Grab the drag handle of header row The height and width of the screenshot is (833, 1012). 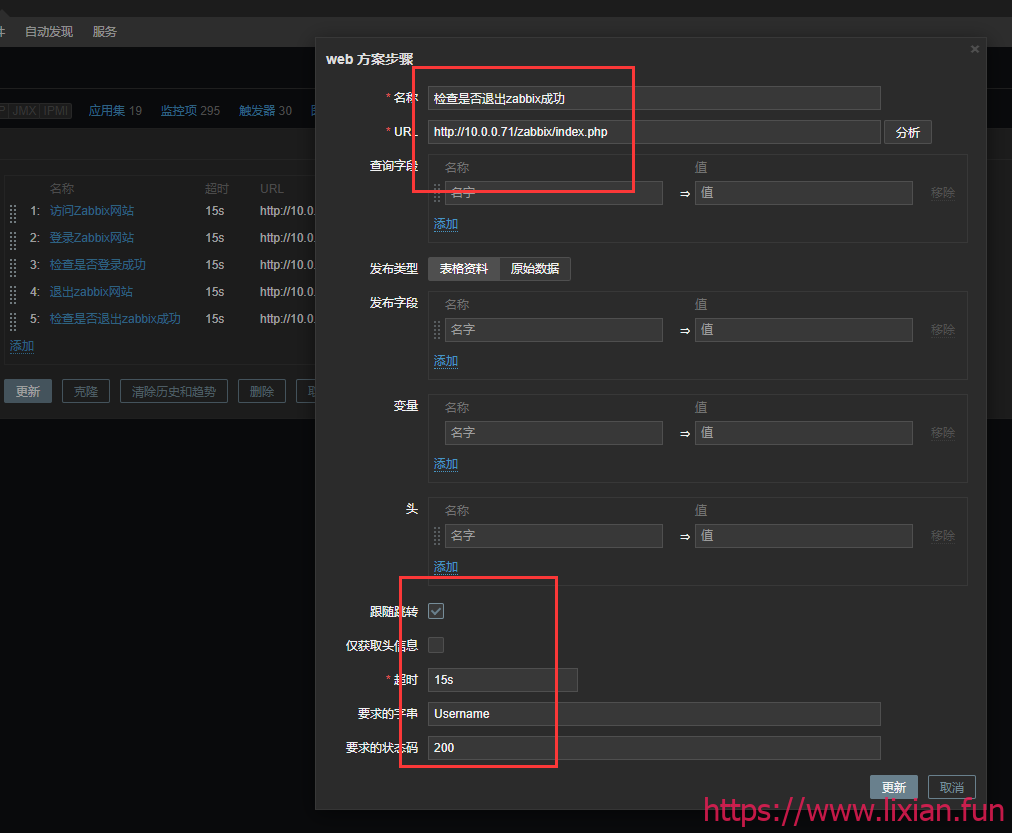437,536
